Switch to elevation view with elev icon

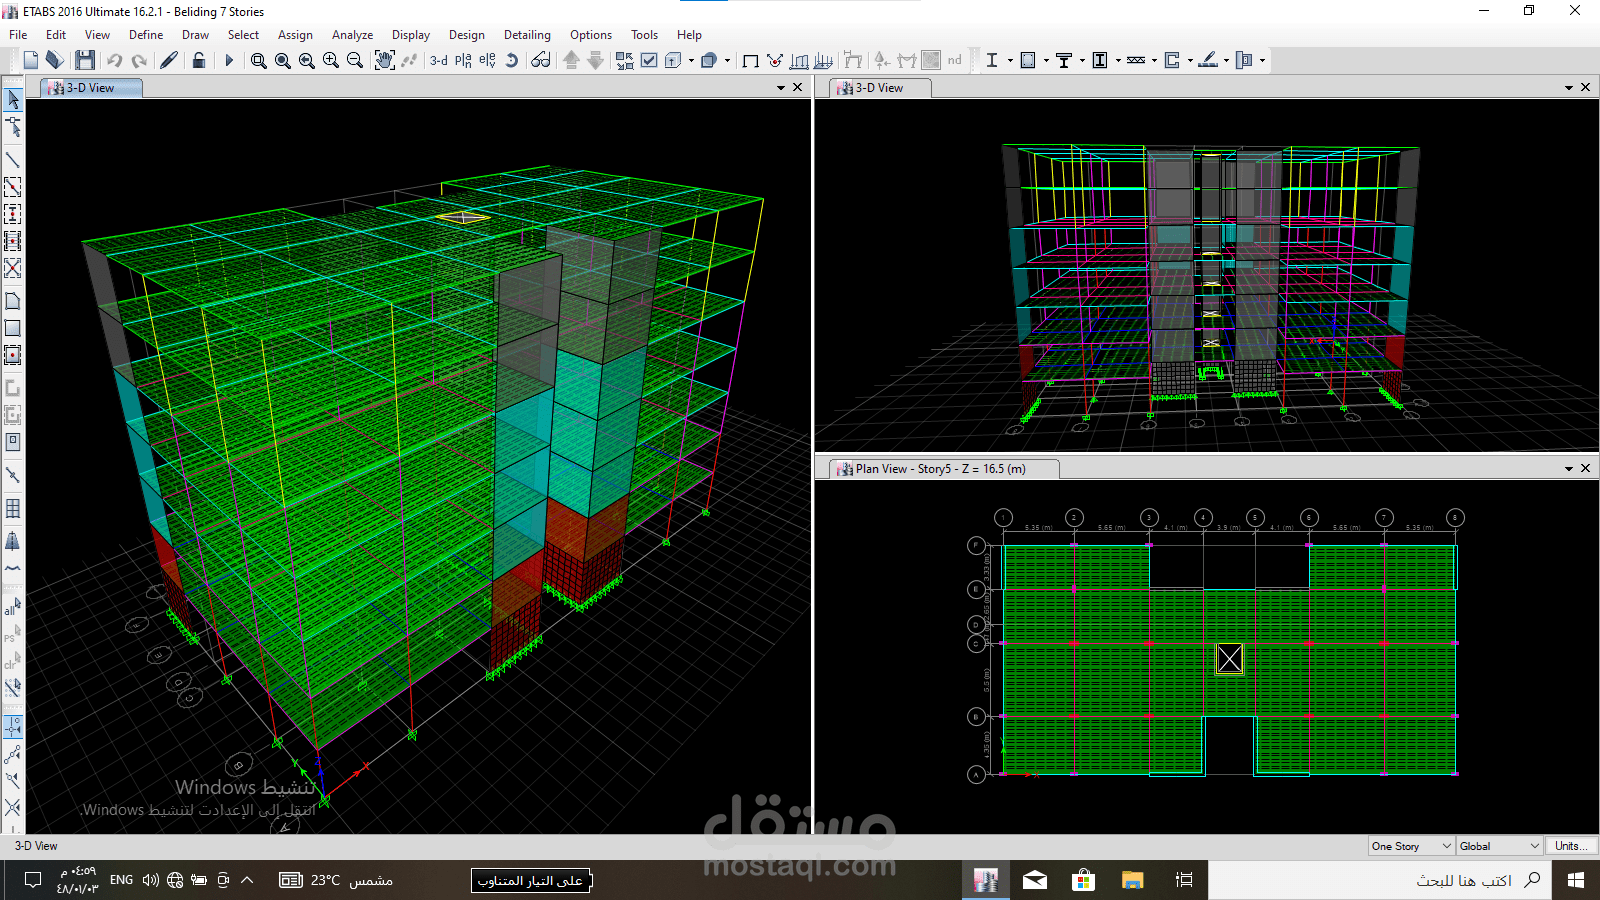point(487,60)
